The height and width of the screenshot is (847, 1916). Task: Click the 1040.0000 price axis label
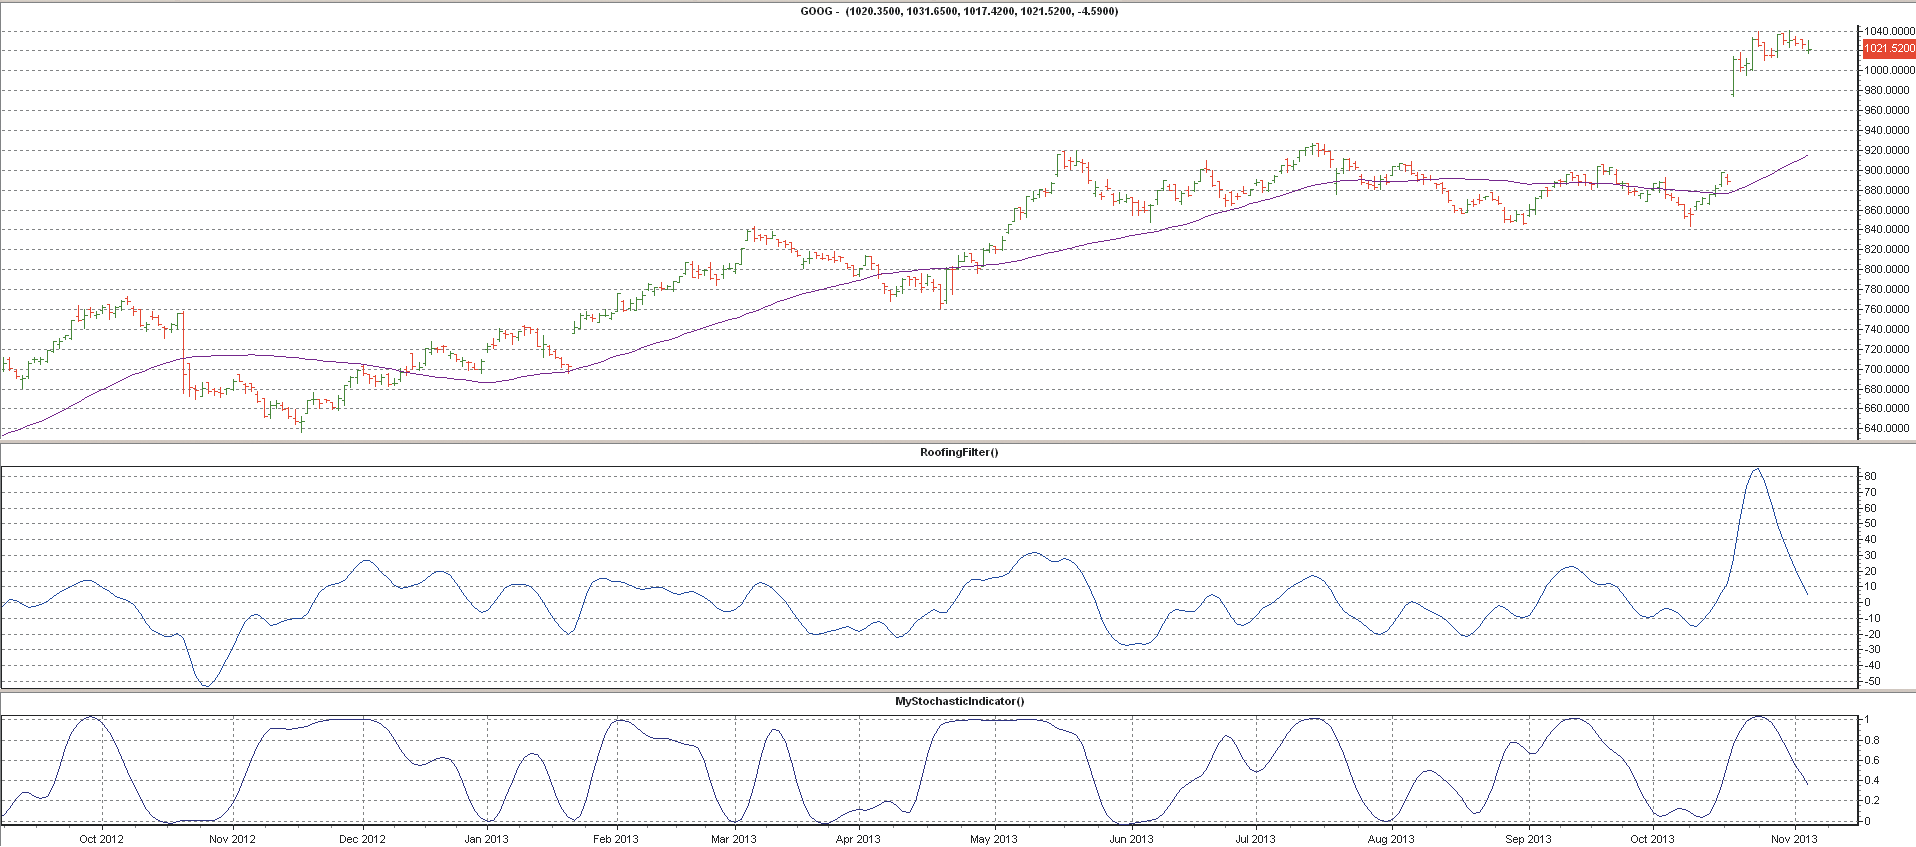pos(1888,31)
